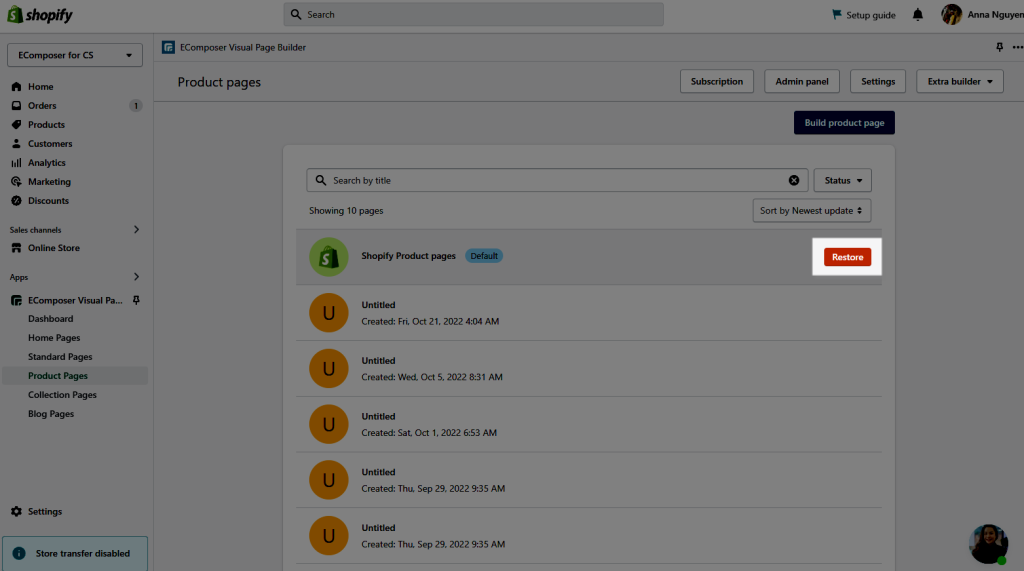Click the red Restore button
This screenshot has width=1024, height=571.
click(x=847, y=257)
